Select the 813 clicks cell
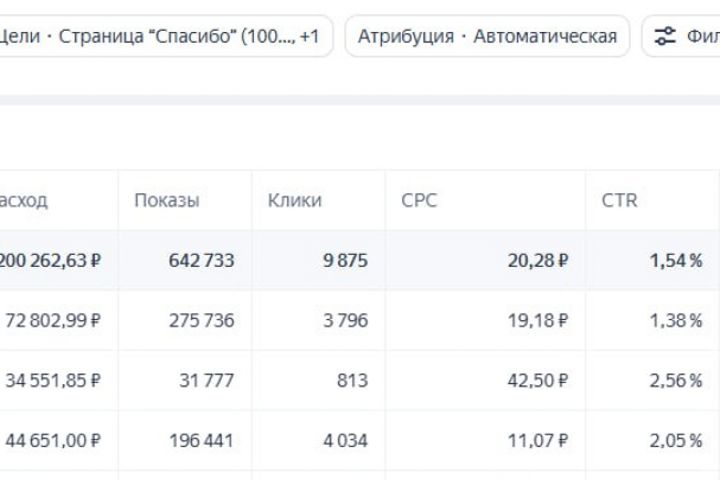 (352, 380)
